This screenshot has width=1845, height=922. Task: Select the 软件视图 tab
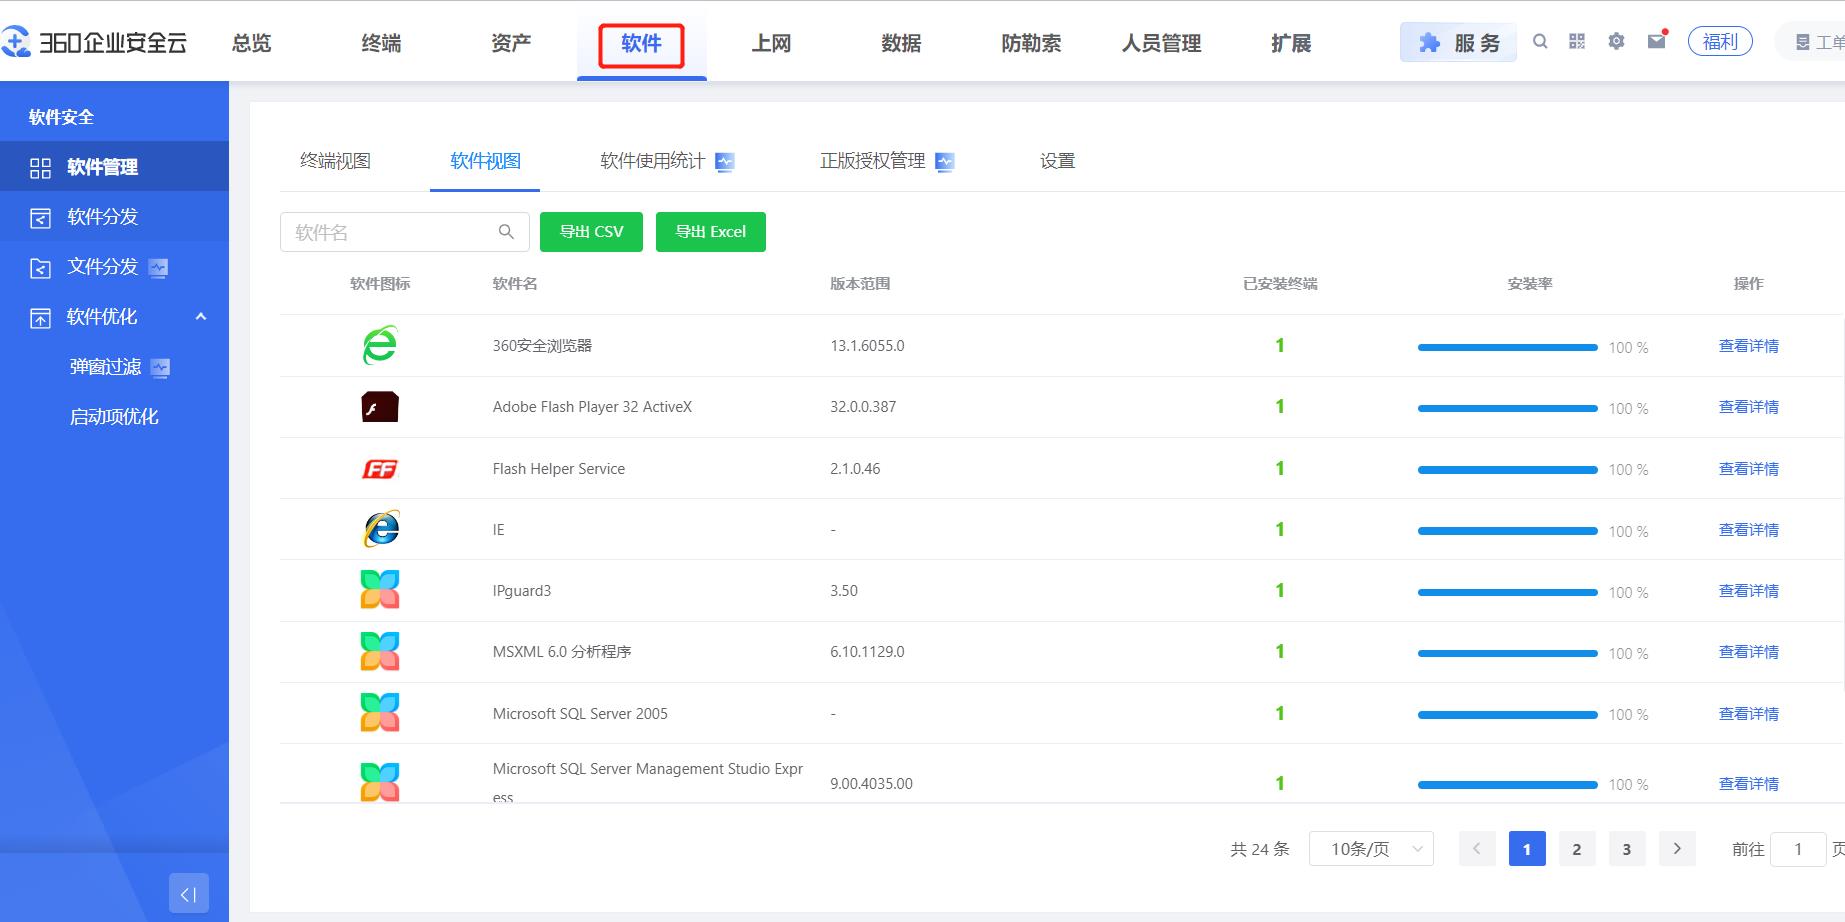[485, 161]
